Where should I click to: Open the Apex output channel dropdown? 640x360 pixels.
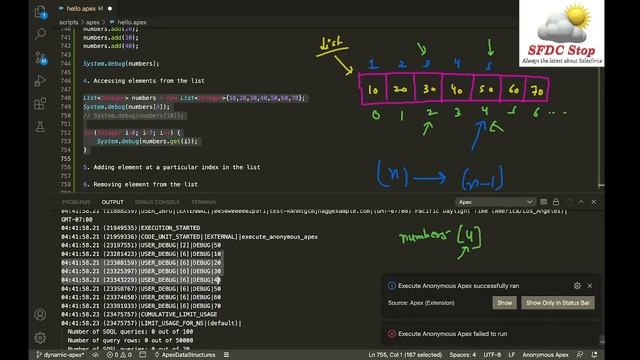(495, 202)
